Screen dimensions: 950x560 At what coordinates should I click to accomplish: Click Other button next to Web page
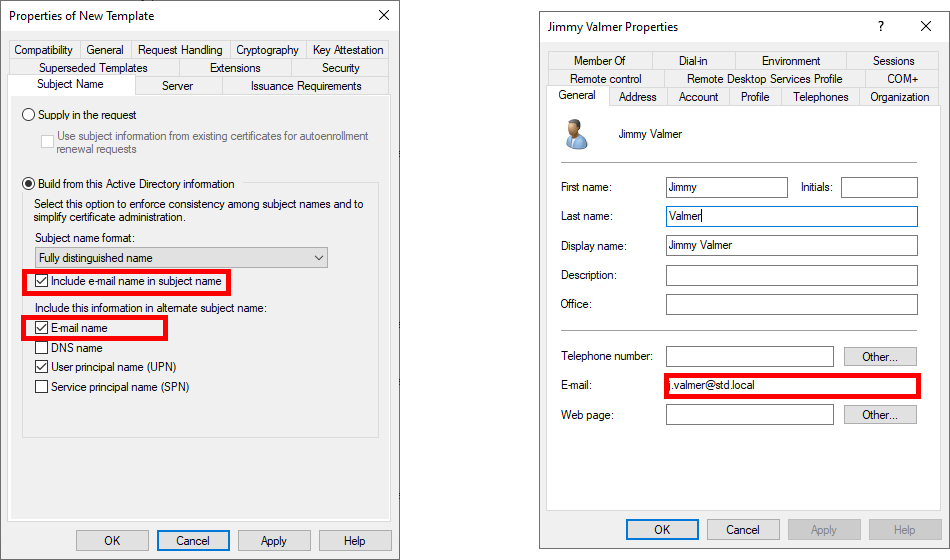(880, 415)
